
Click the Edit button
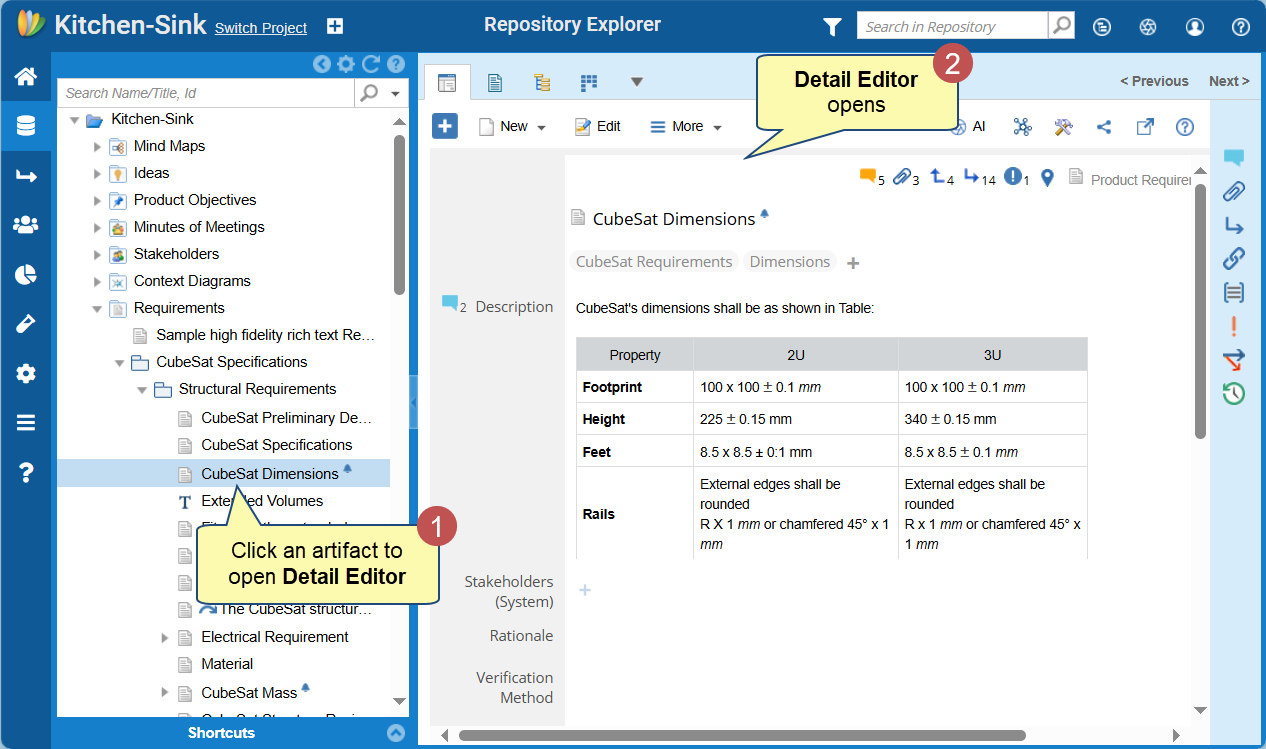click(x=597, y=127)
